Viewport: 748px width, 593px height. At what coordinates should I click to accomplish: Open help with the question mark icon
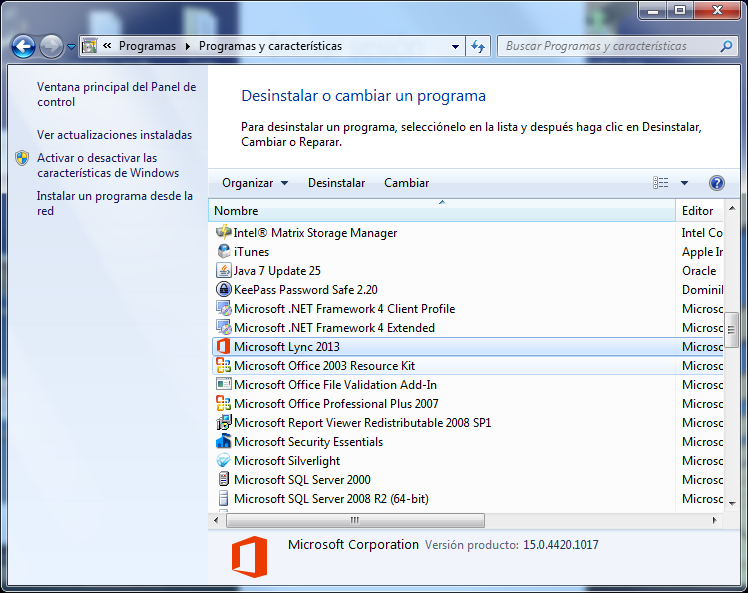(x=716, y=183)
